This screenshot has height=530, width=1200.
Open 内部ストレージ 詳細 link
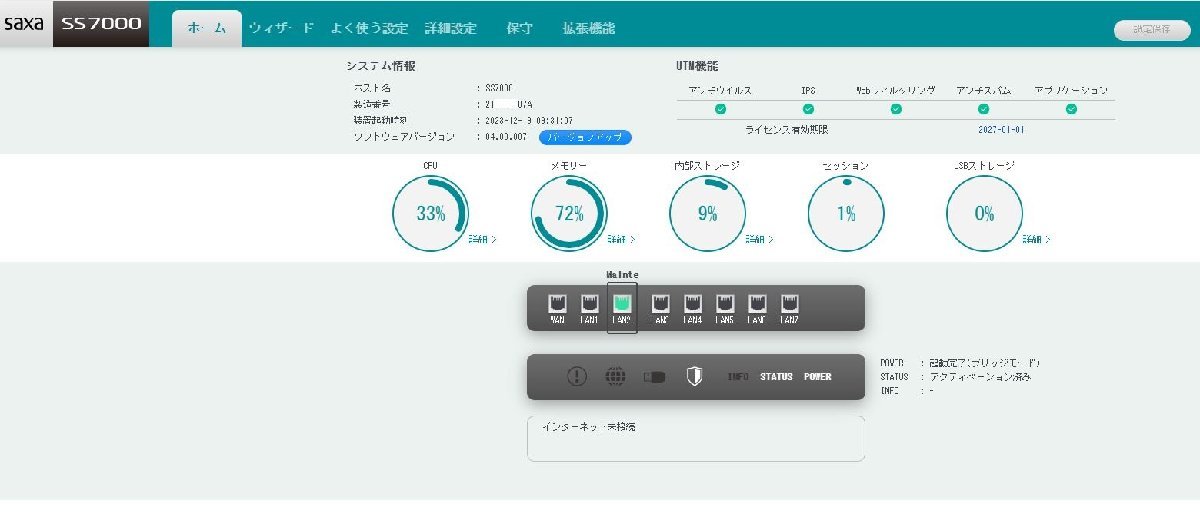coord(759,240)
